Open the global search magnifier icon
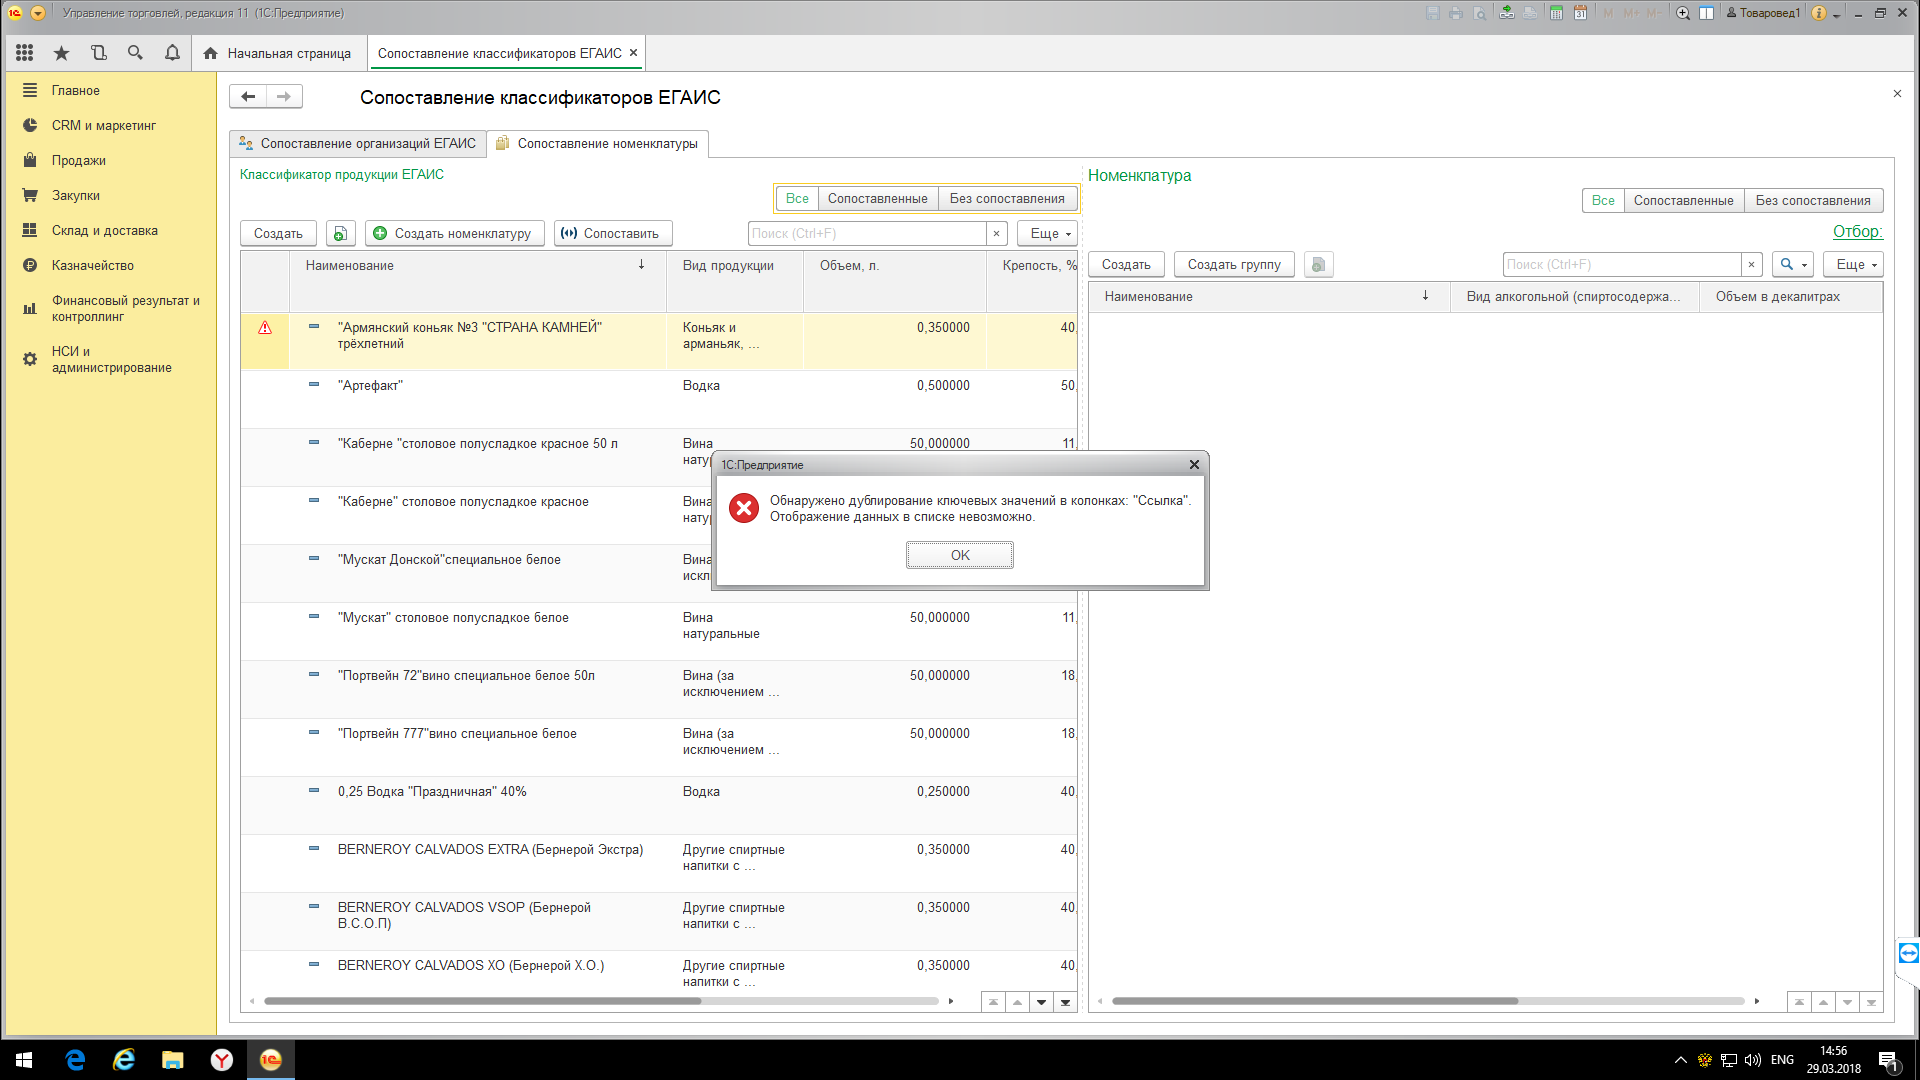This screenshot has width=1920, height=1080. [x=135, y=53]
